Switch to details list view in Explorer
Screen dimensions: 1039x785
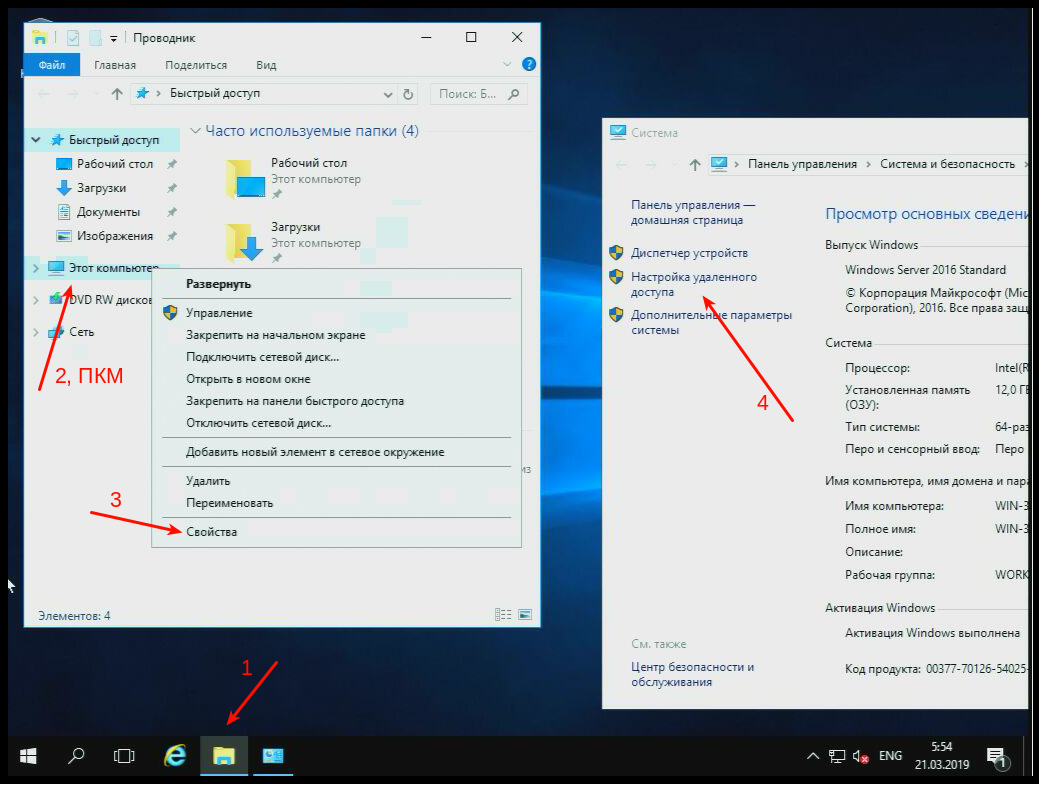pyautogui.click(x=503, y=615)
